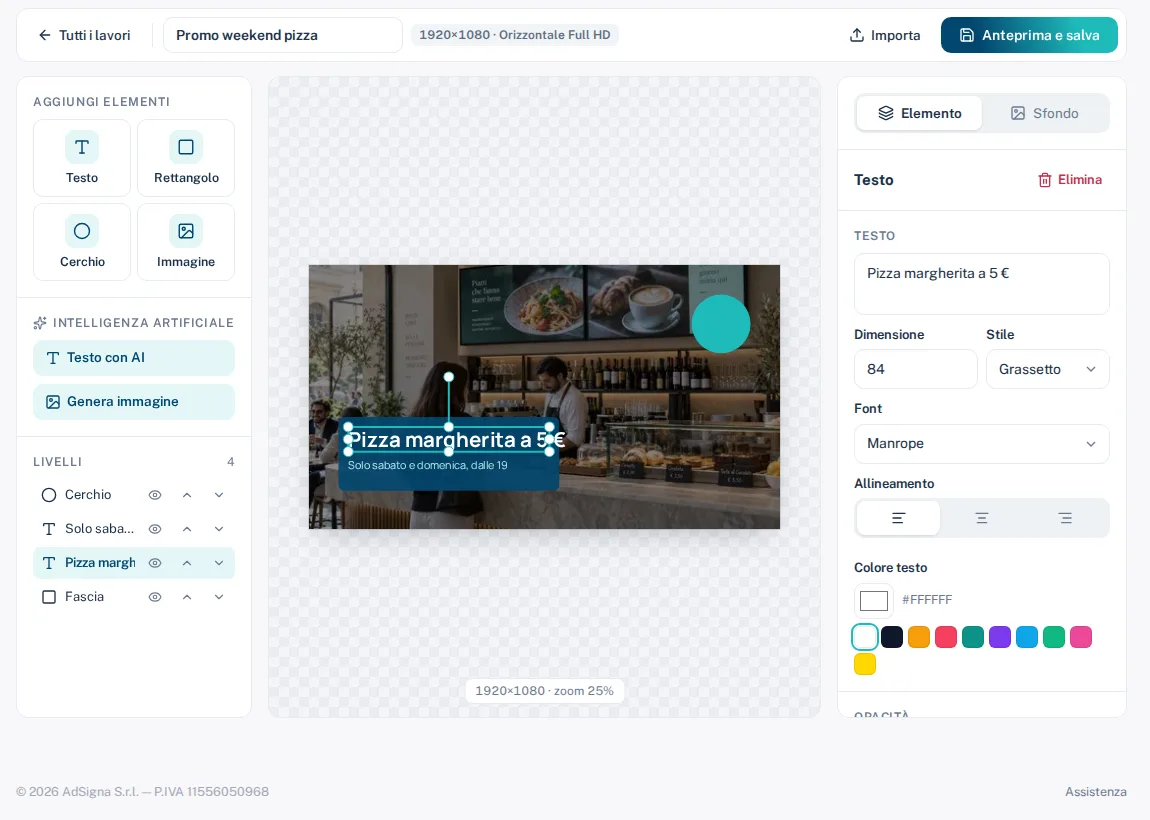Click the Importa button
Screen dimensions: 1150x820
[x=885, y=35]
